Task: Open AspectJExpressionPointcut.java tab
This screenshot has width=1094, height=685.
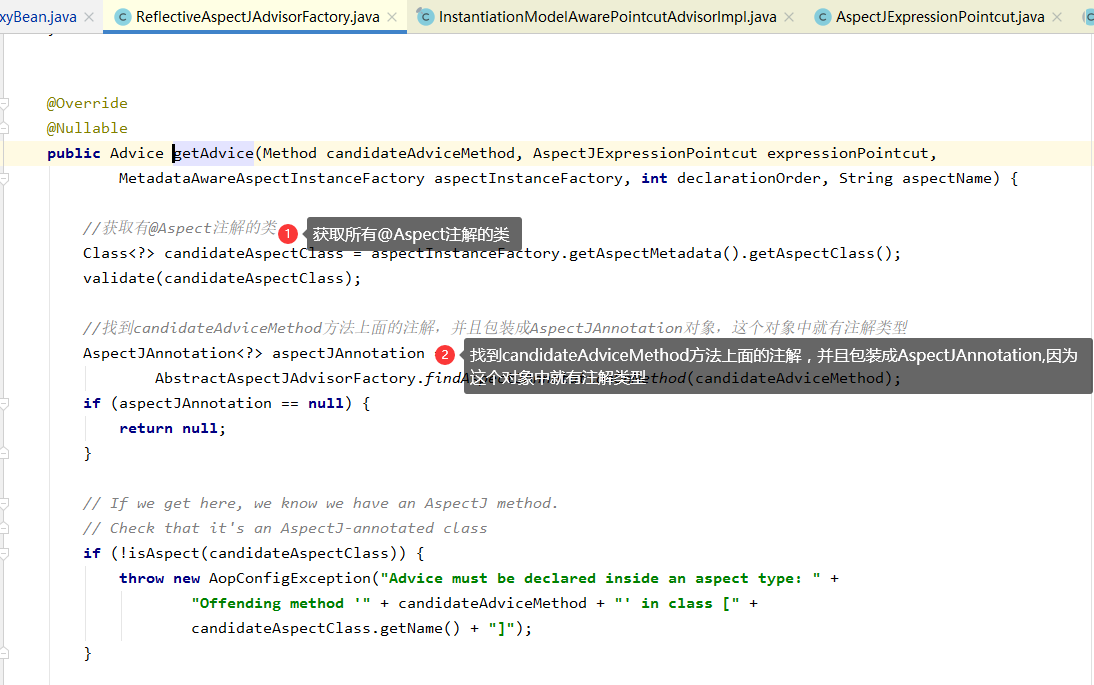Action: (940, 17)
